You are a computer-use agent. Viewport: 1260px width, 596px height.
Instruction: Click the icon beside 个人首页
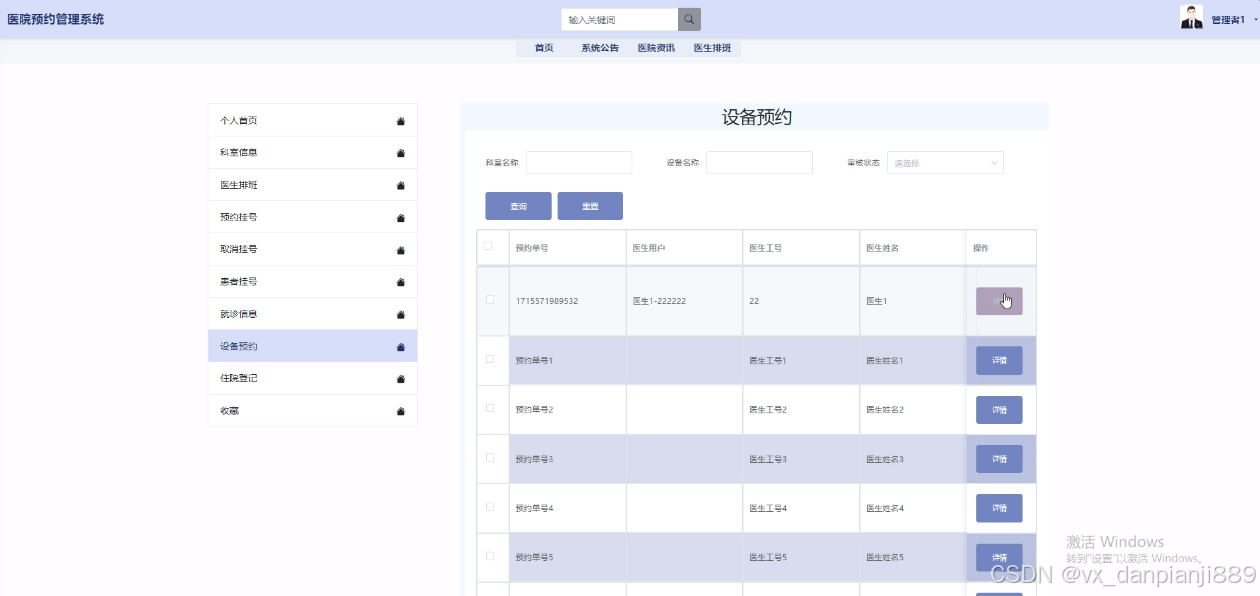(401, 121)
